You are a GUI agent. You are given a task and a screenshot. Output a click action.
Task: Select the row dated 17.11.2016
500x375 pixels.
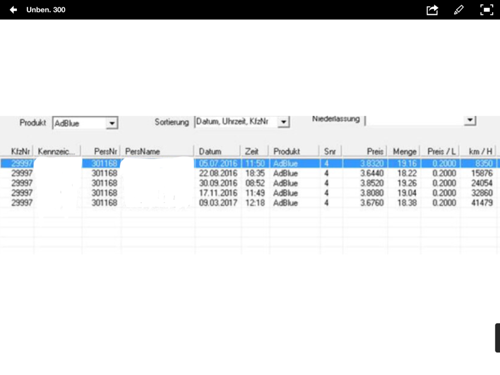[x=249, y=193]
